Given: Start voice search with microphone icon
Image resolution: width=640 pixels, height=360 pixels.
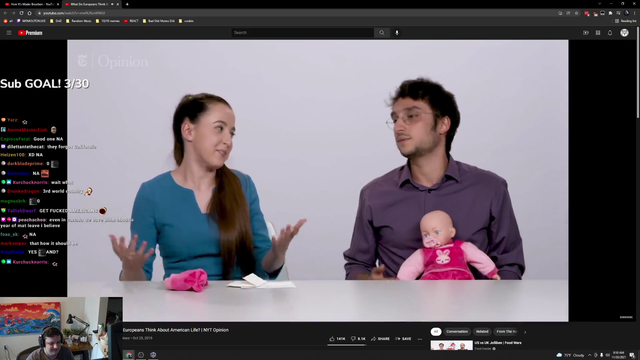Looking at the screenshot, I should point(397,33).
